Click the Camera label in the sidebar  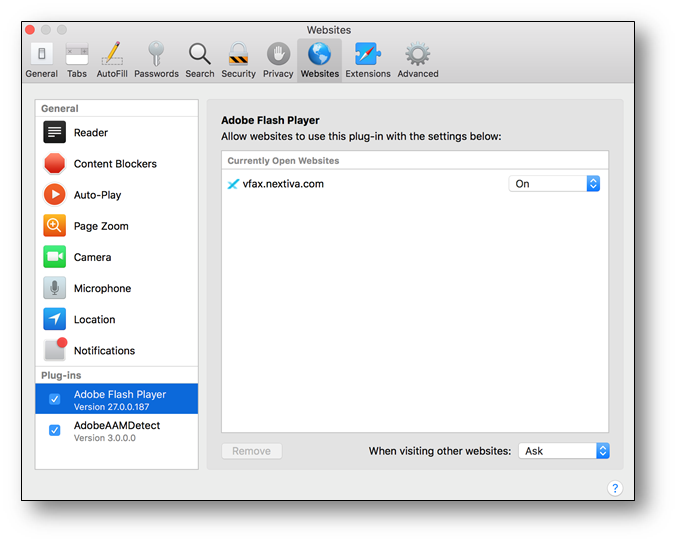tap(92, 257)
